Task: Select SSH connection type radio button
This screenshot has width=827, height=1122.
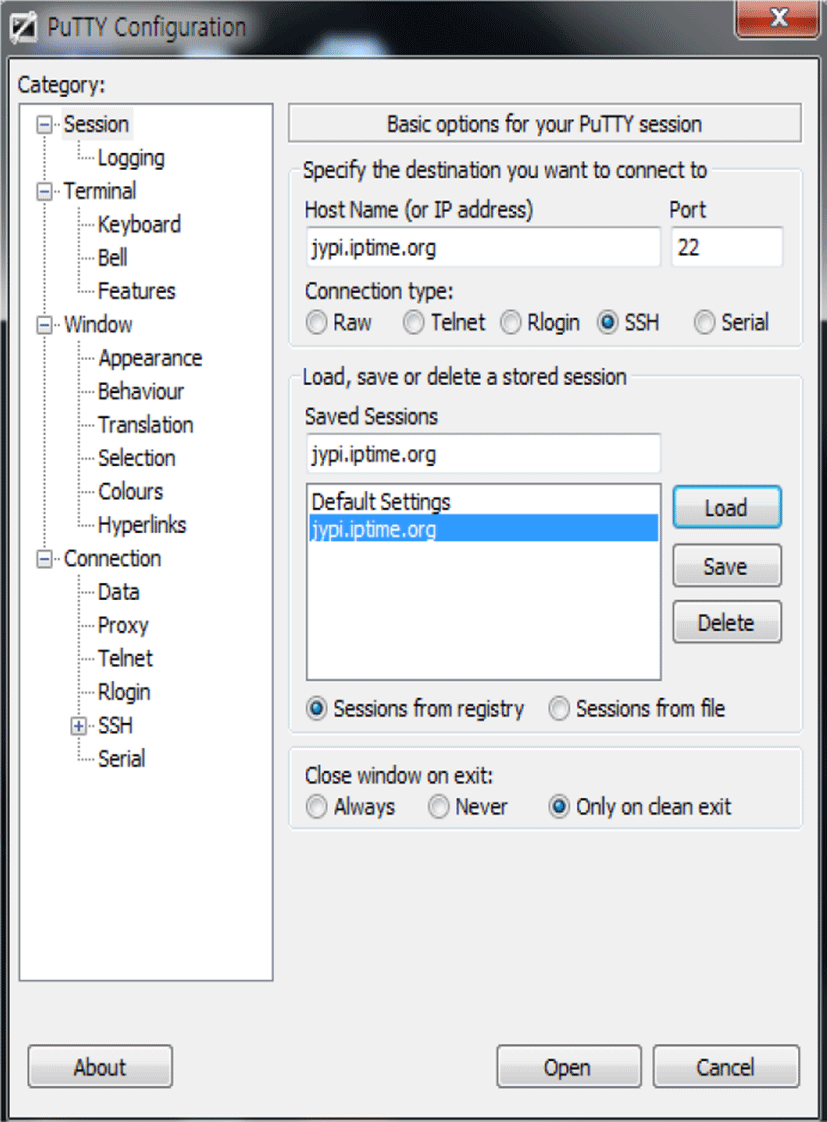Action: point(608,323)
